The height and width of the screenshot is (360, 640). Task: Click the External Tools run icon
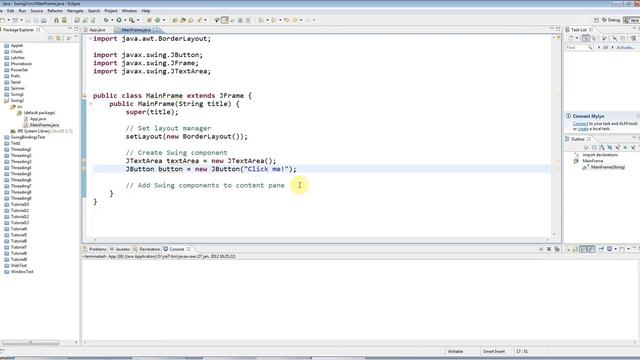point(132,20)
